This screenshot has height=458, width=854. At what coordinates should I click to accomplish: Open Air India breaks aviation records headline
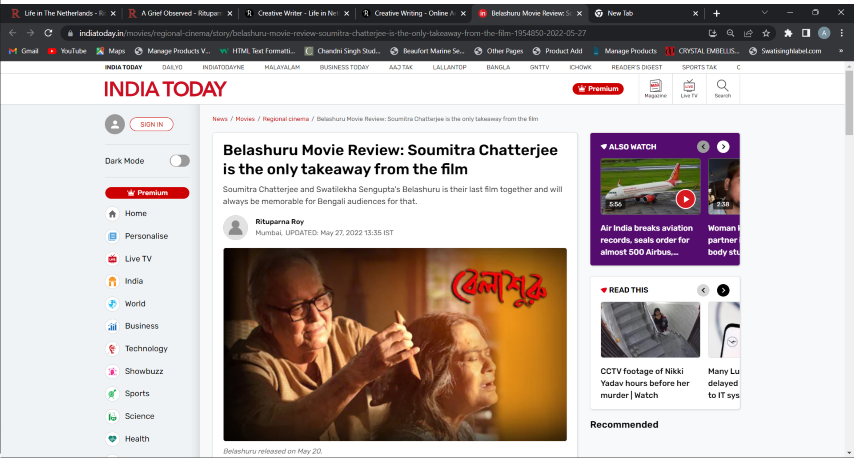(646, 240)
